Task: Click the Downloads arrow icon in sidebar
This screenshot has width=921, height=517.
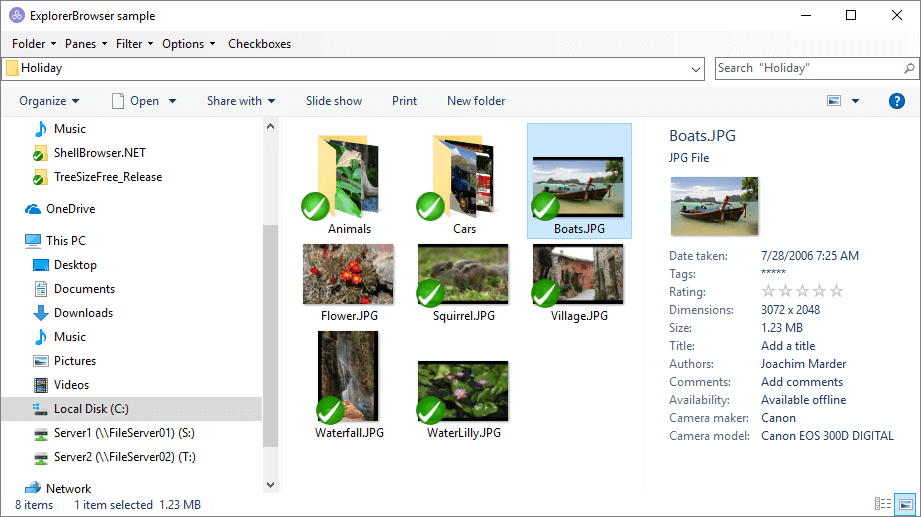Action: [41, 313]
